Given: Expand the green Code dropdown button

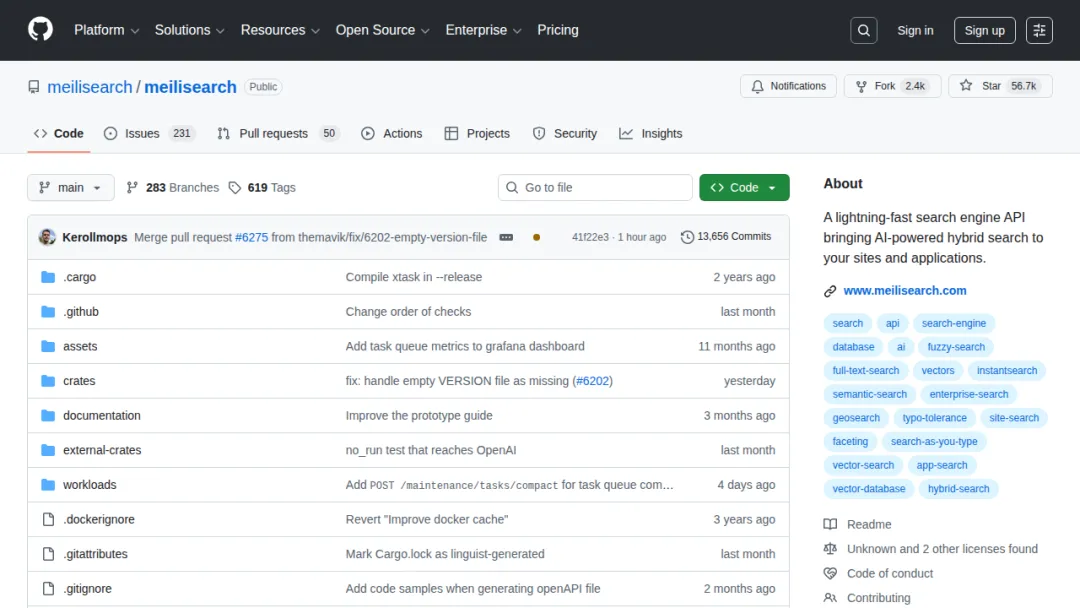Looking at the screenshot, I should 744,187.
